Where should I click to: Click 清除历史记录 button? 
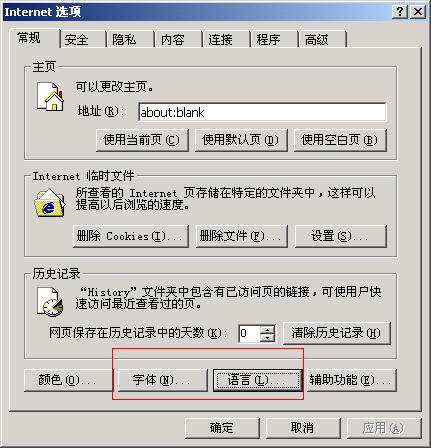point(337,333)
